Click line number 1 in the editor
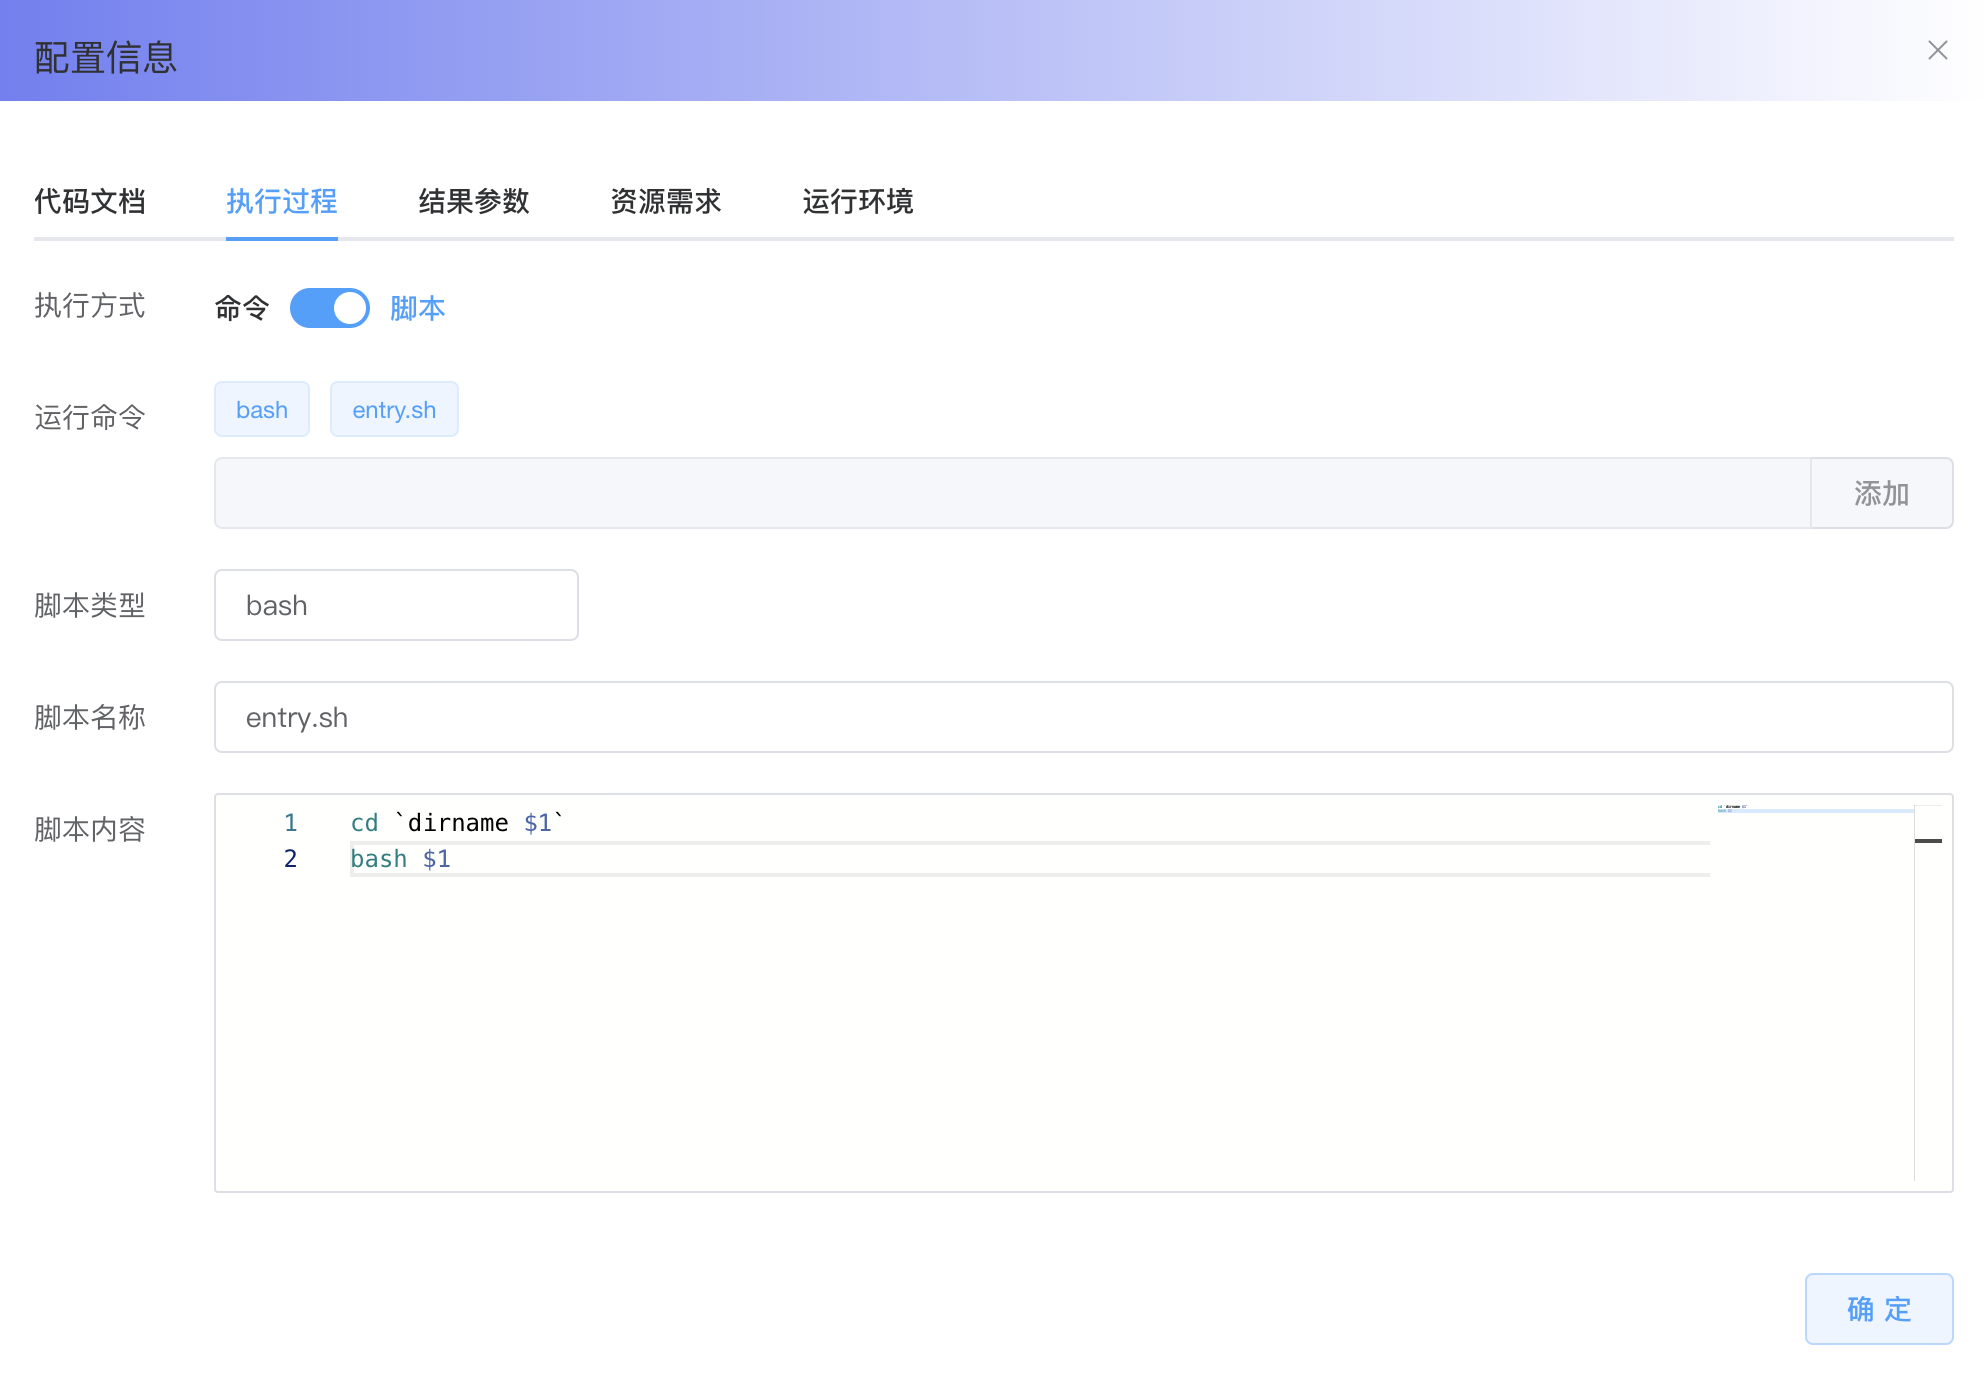 pos(291,823)
